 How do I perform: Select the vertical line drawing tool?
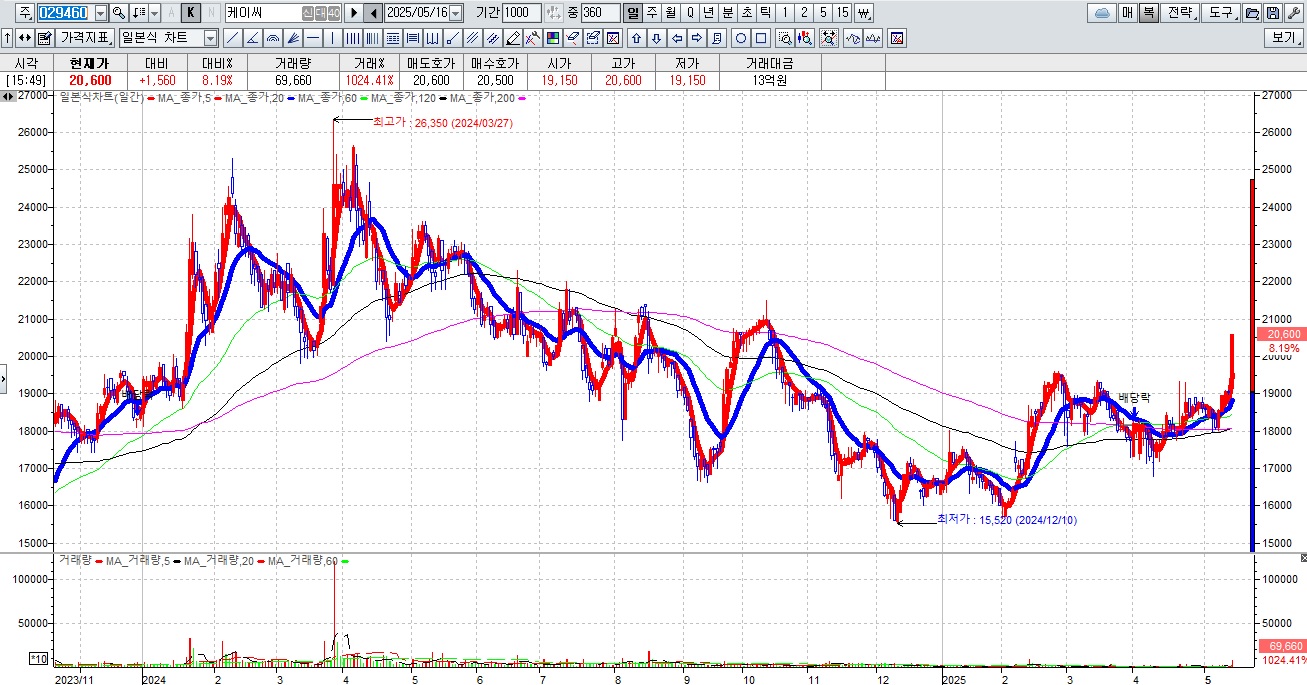(333, 38)
